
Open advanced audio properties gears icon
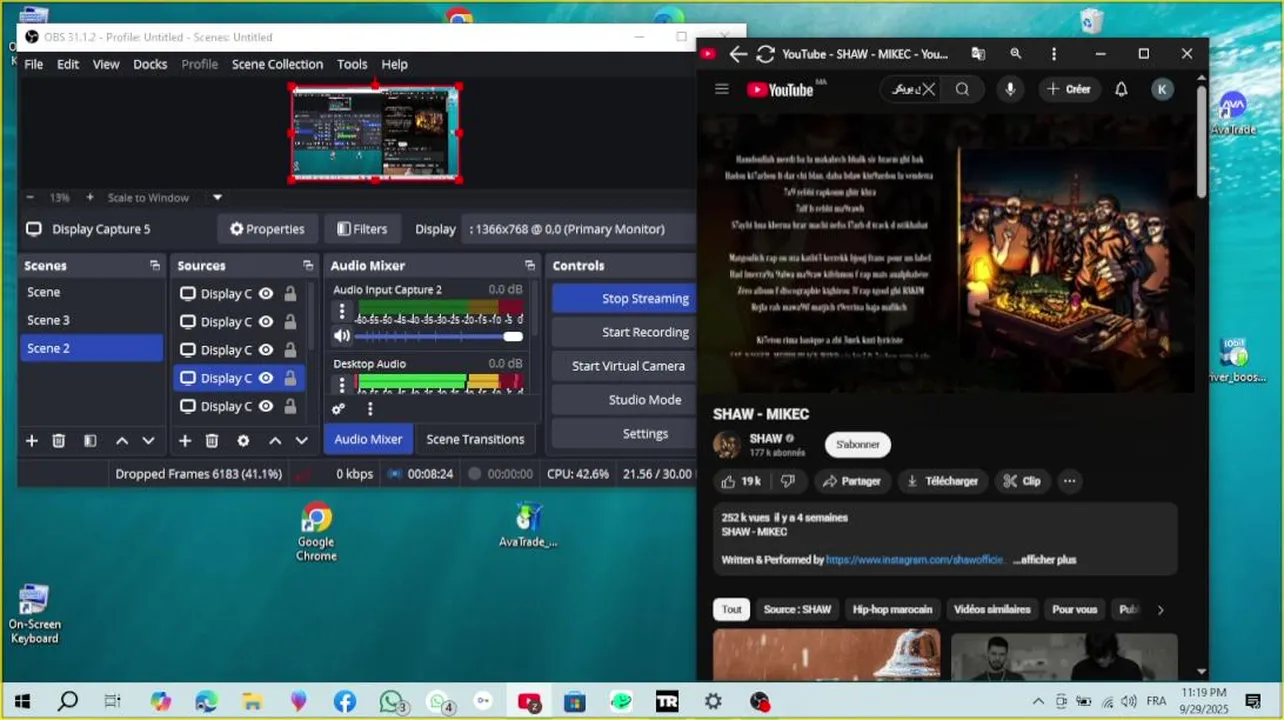click(x=339, y=409)
